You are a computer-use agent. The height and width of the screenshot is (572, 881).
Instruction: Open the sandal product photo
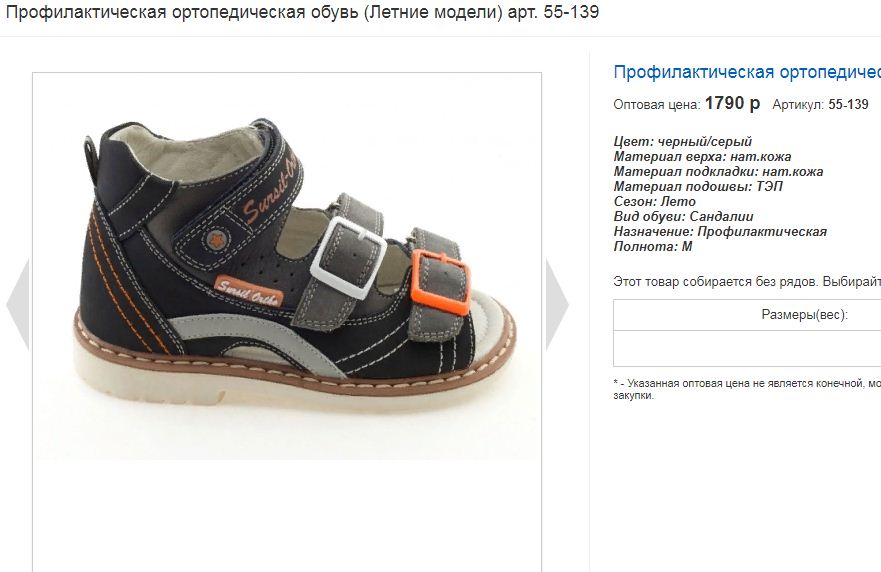pyautogui.click(x=287, y=266)
